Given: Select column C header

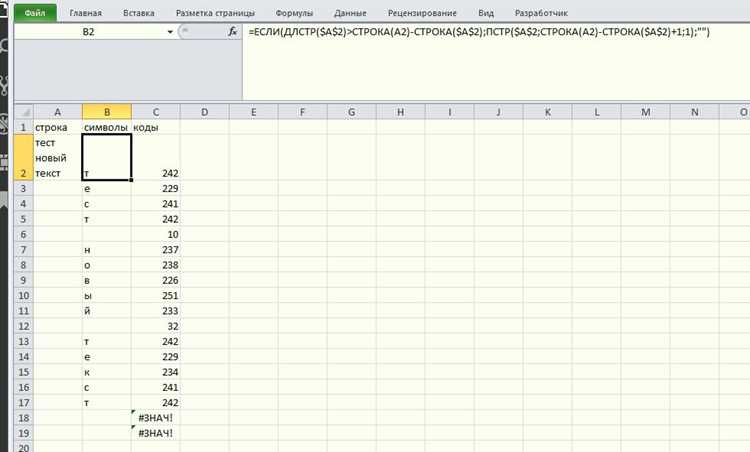Looking at the screenshot, I should pos(156,112).
